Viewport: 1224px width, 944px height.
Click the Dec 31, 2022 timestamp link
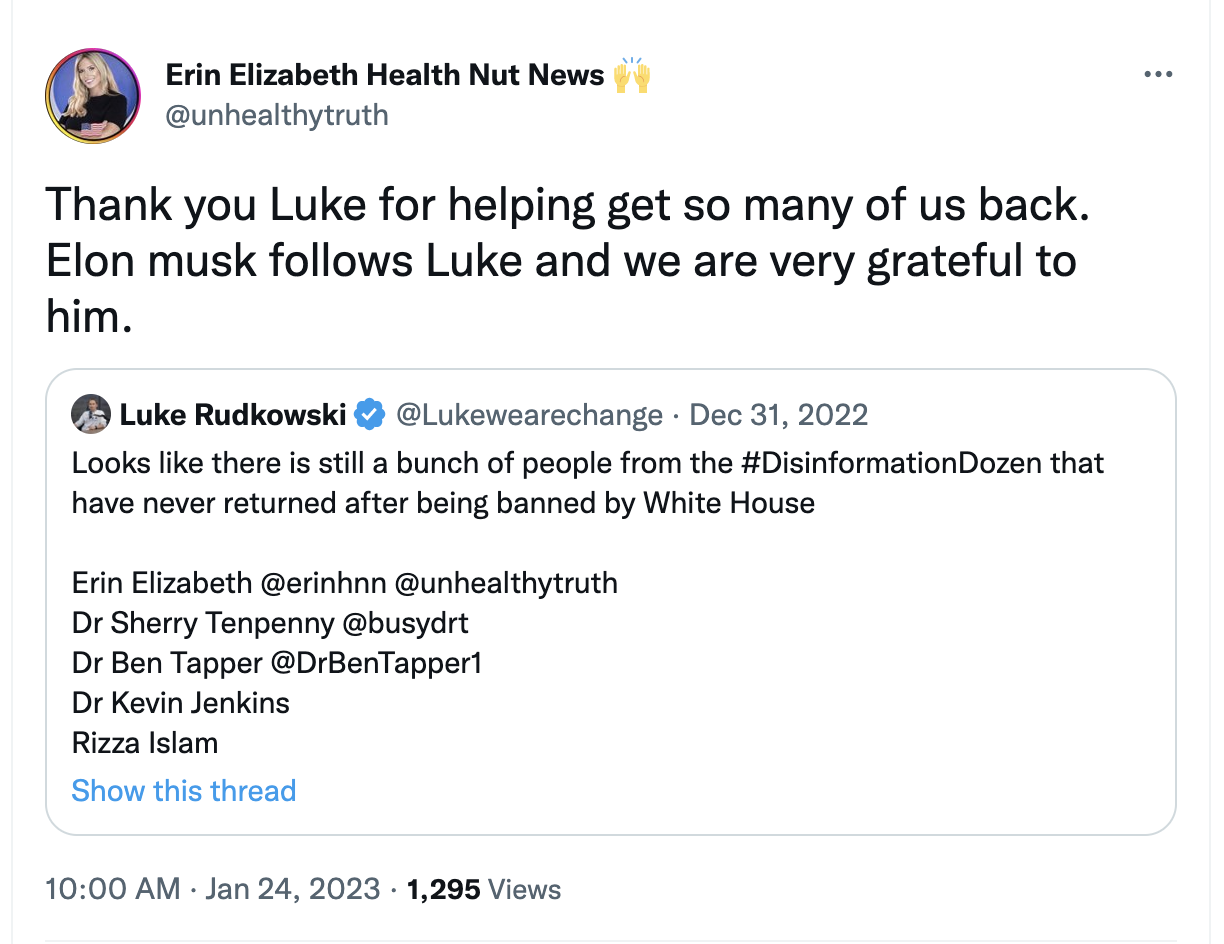point(779,414)
